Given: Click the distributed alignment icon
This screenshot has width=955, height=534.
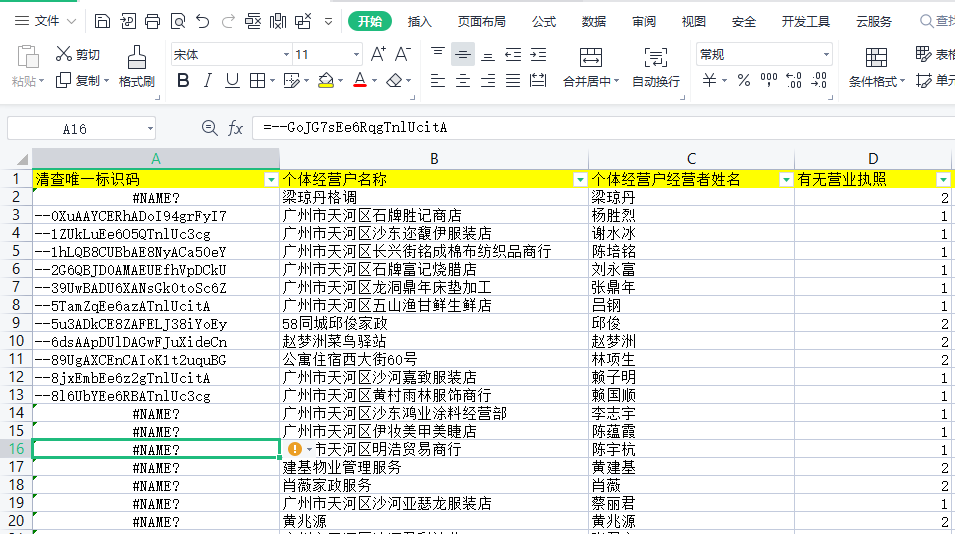Looking at the screenshot, I should pos(538,80).
